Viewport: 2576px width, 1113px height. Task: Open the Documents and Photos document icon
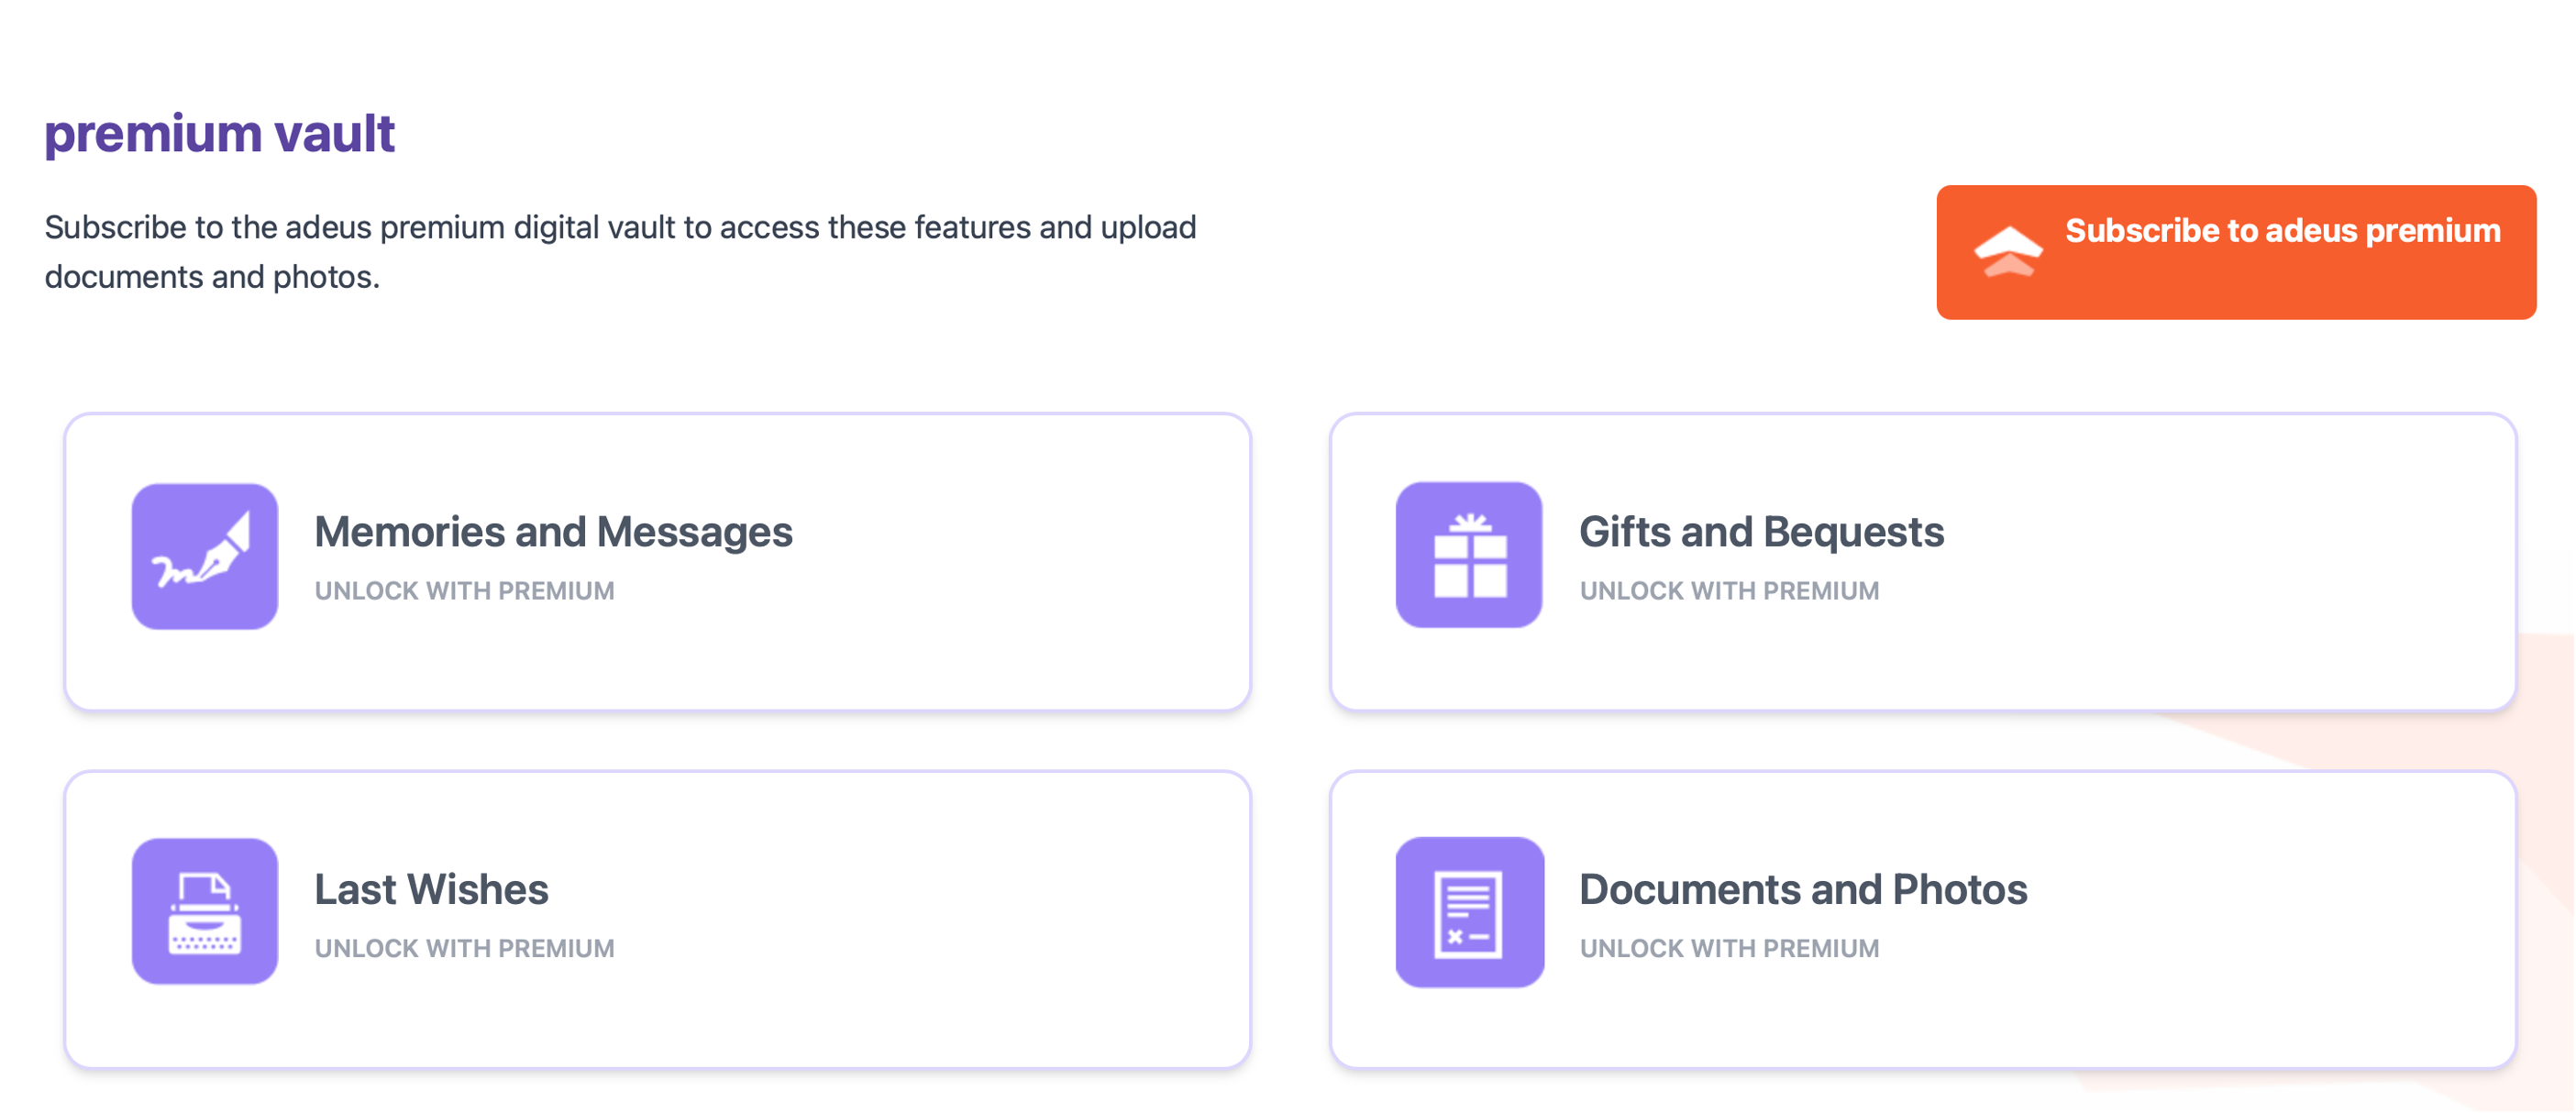pyautogui.click(x=1470, y=912)
